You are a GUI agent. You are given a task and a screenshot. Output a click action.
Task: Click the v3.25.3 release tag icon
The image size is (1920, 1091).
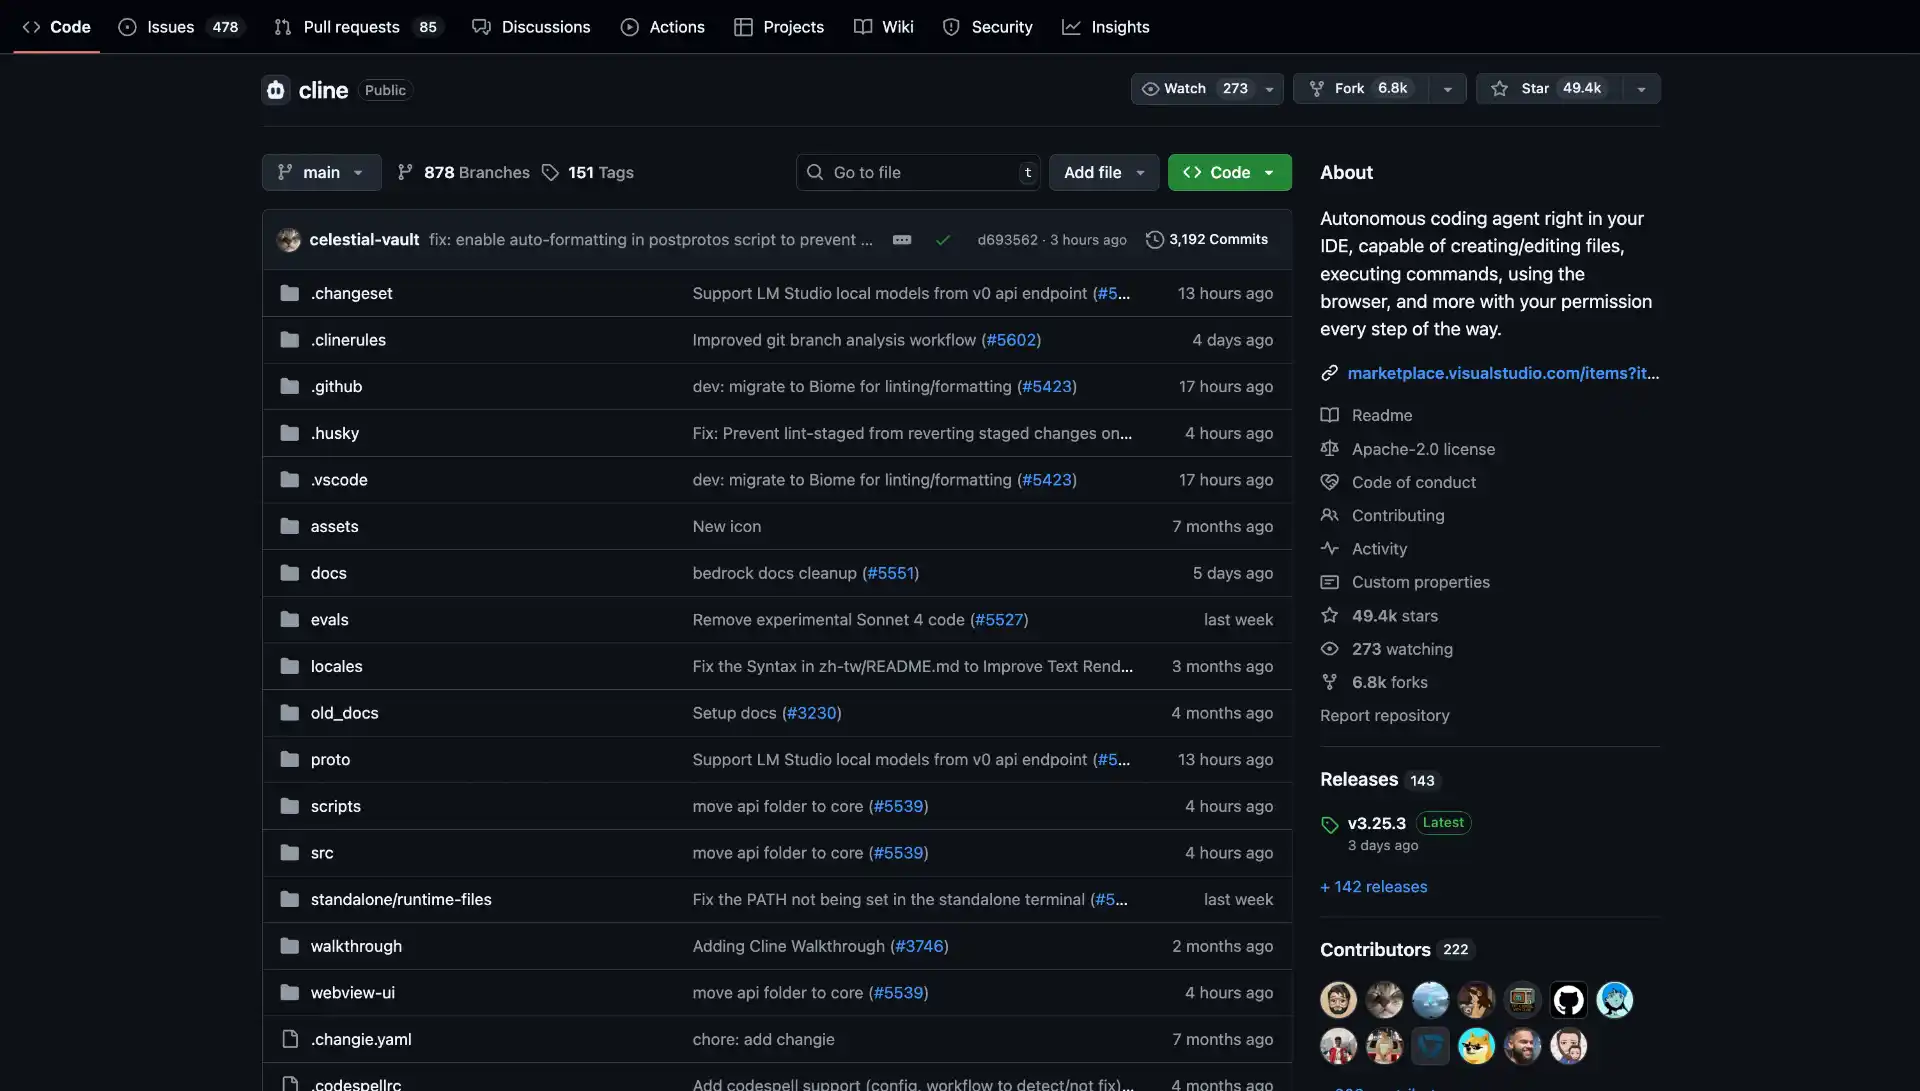pos(1329,825)
